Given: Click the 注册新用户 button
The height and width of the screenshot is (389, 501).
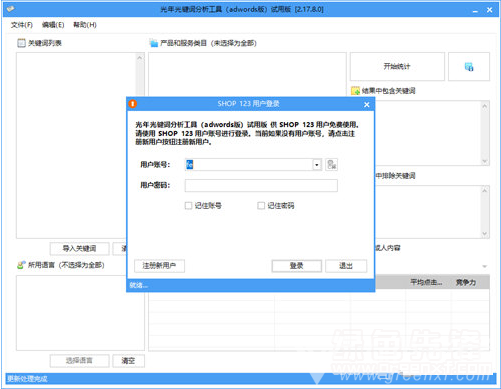Looking at the screenshot, I should point(159,266).
